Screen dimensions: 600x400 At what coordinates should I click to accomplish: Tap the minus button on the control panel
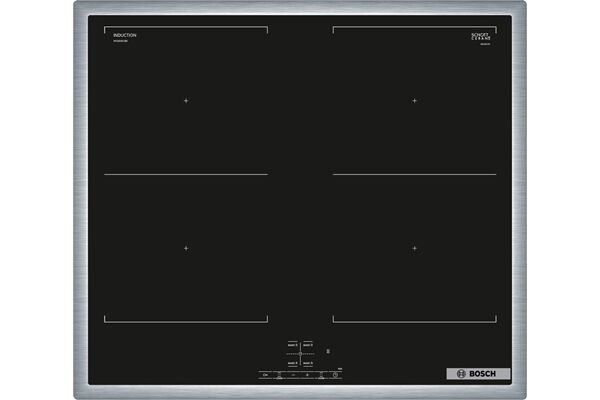pos(293,375)
